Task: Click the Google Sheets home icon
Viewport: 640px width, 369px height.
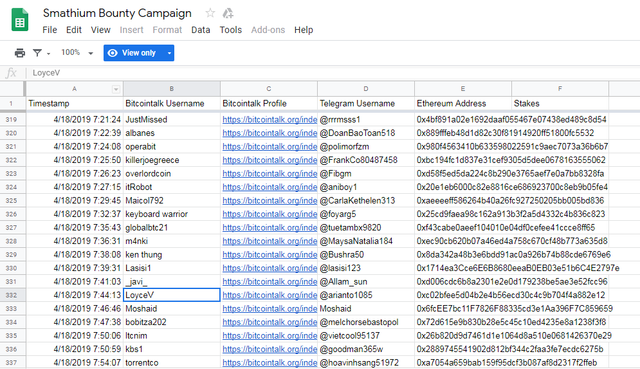Action: 20,20
